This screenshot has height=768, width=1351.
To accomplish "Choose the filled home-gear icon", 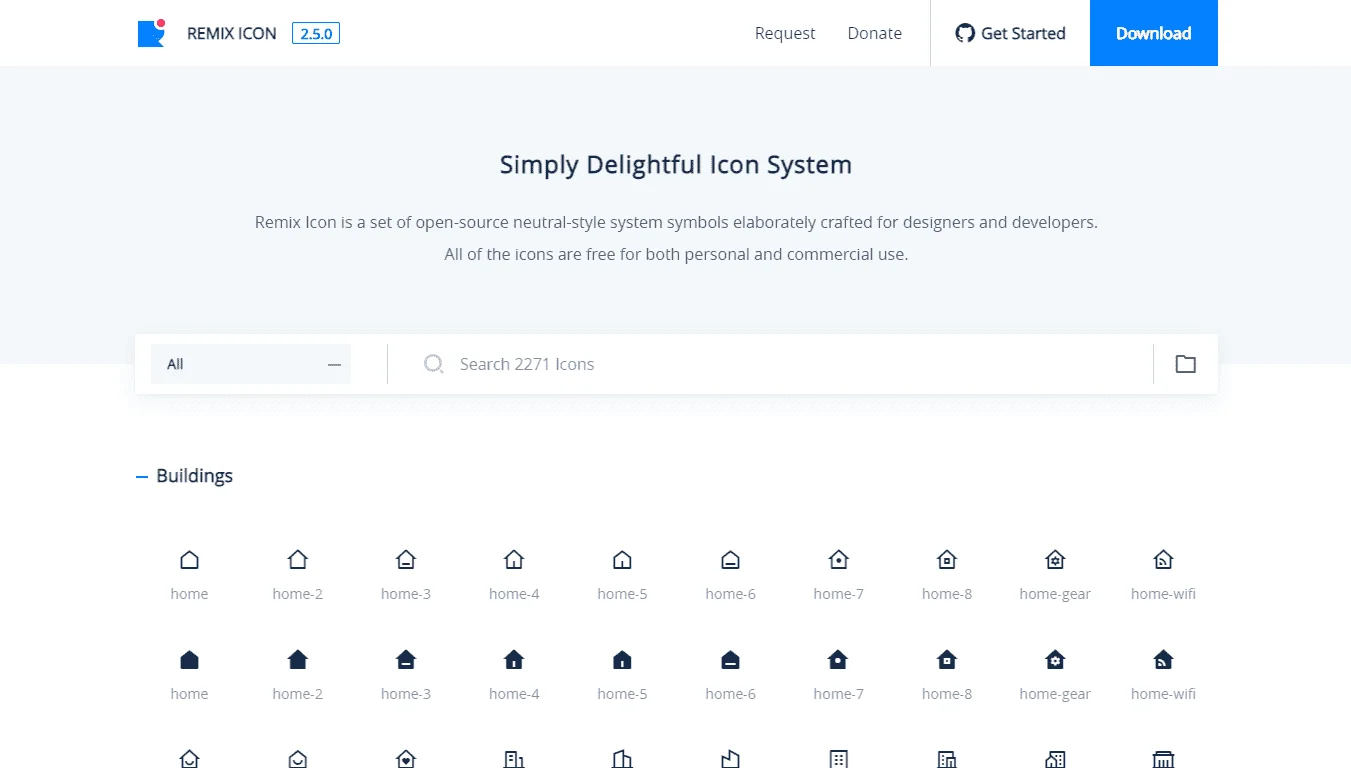I will coord(1055,659).
